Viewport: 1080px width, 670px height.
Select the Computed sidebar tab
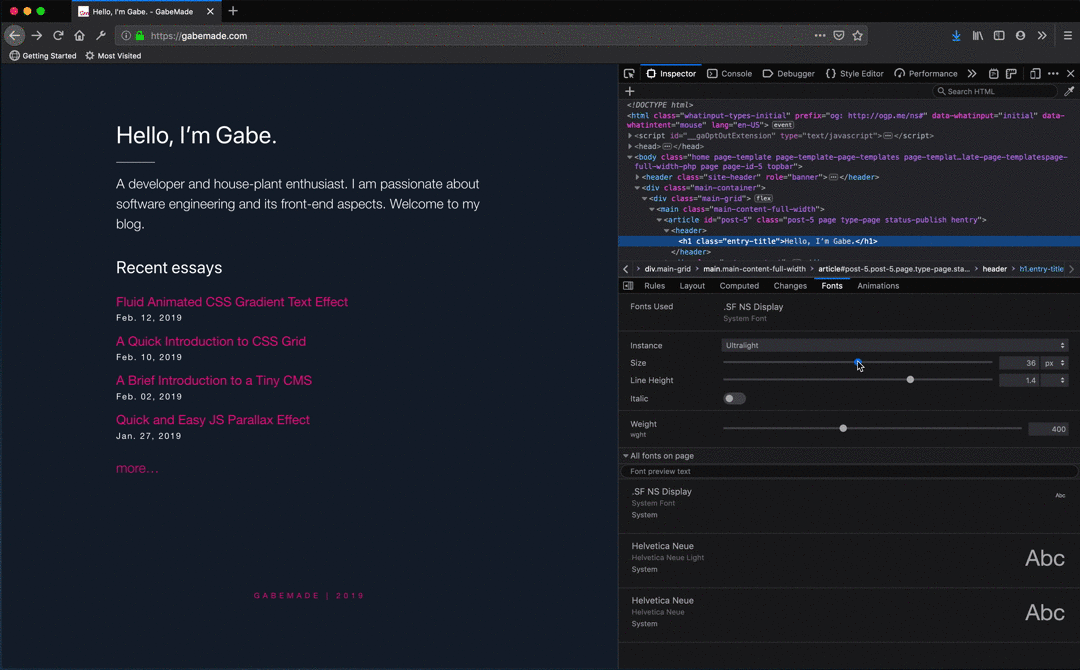point(739,286)
